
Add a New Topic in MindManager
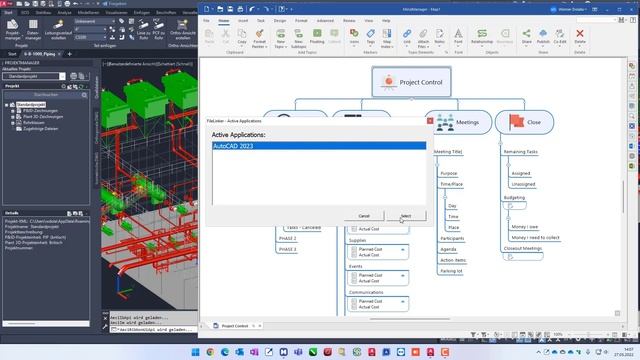280,38
